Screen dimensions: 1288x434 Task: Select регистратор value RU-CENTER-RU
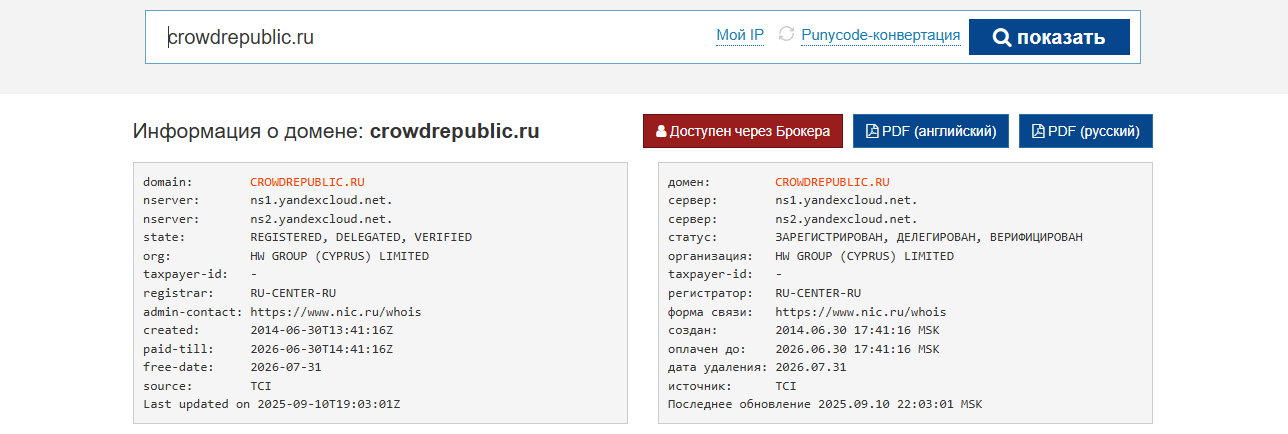[818, 293]
